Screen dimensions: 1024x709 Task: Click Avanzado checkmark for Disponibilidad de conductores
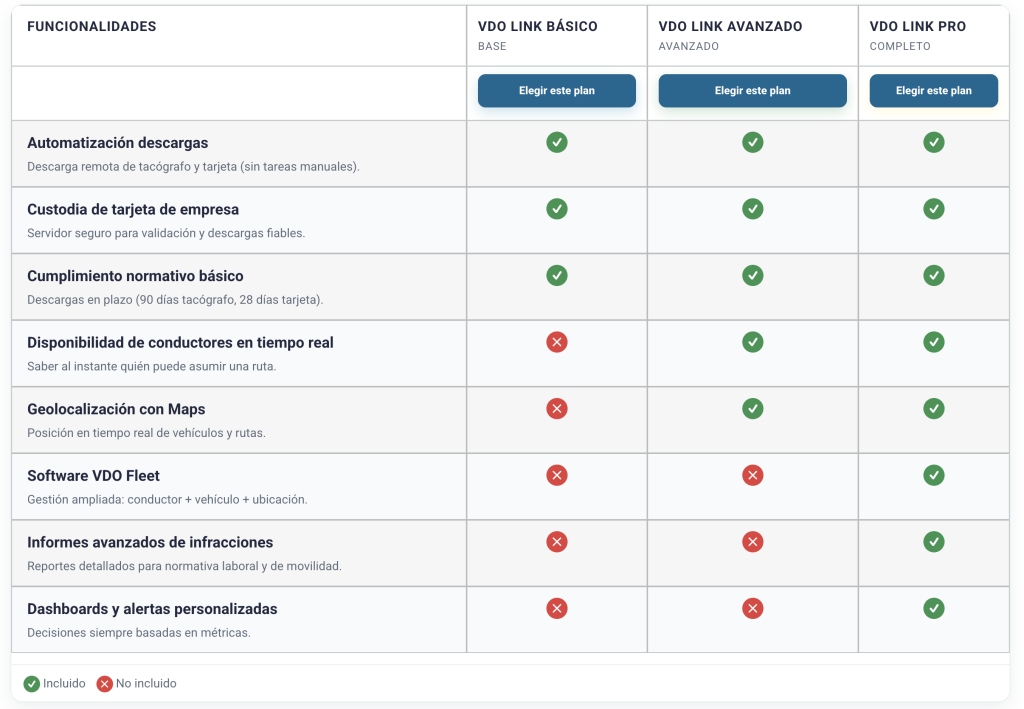752,342
